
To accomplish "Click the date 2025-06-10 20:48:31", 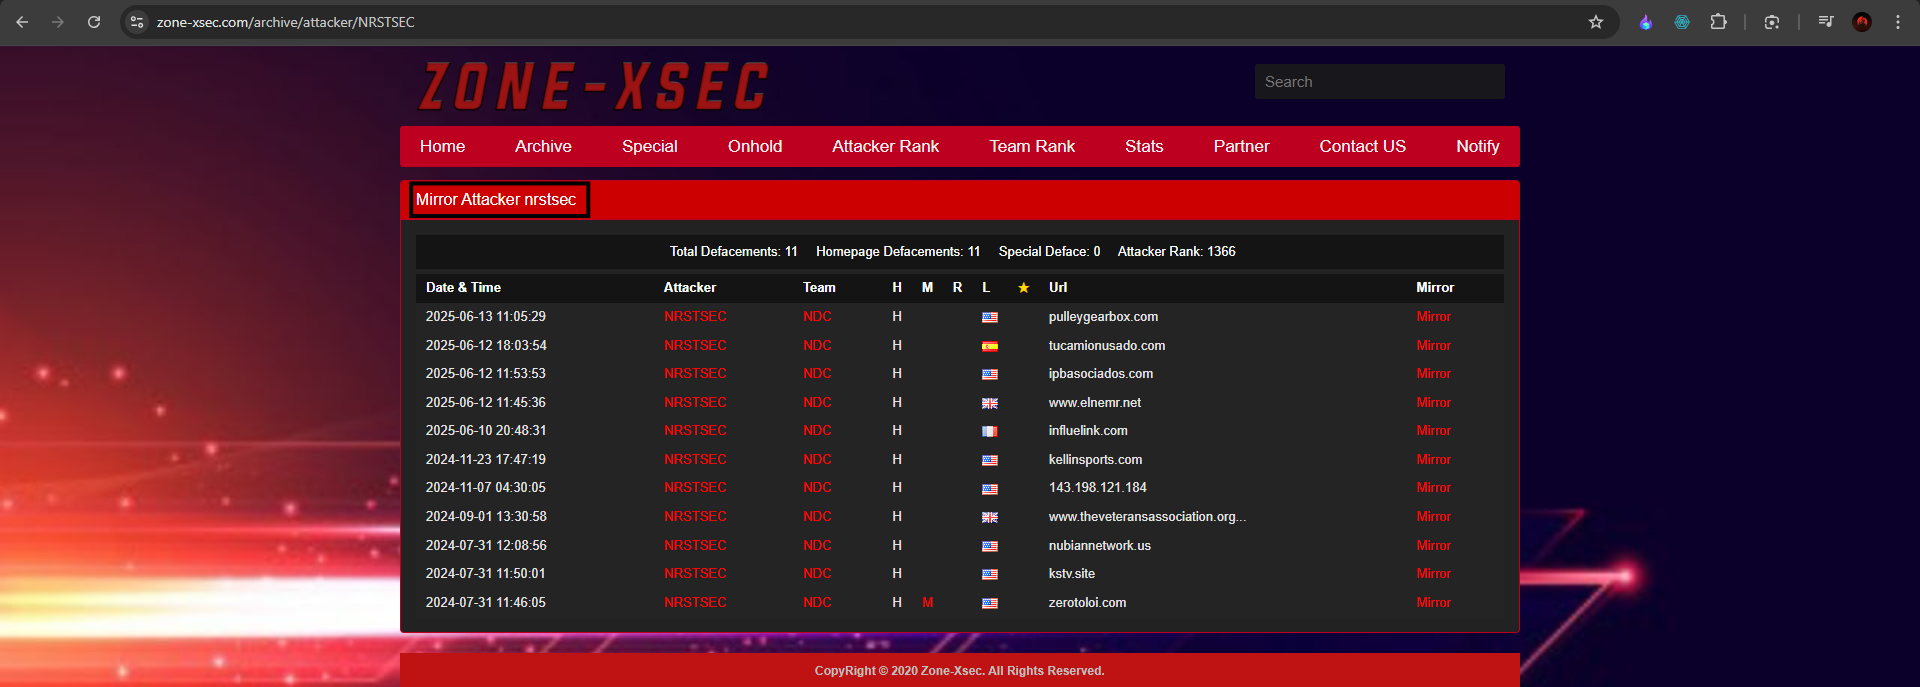I will [486, 430].
